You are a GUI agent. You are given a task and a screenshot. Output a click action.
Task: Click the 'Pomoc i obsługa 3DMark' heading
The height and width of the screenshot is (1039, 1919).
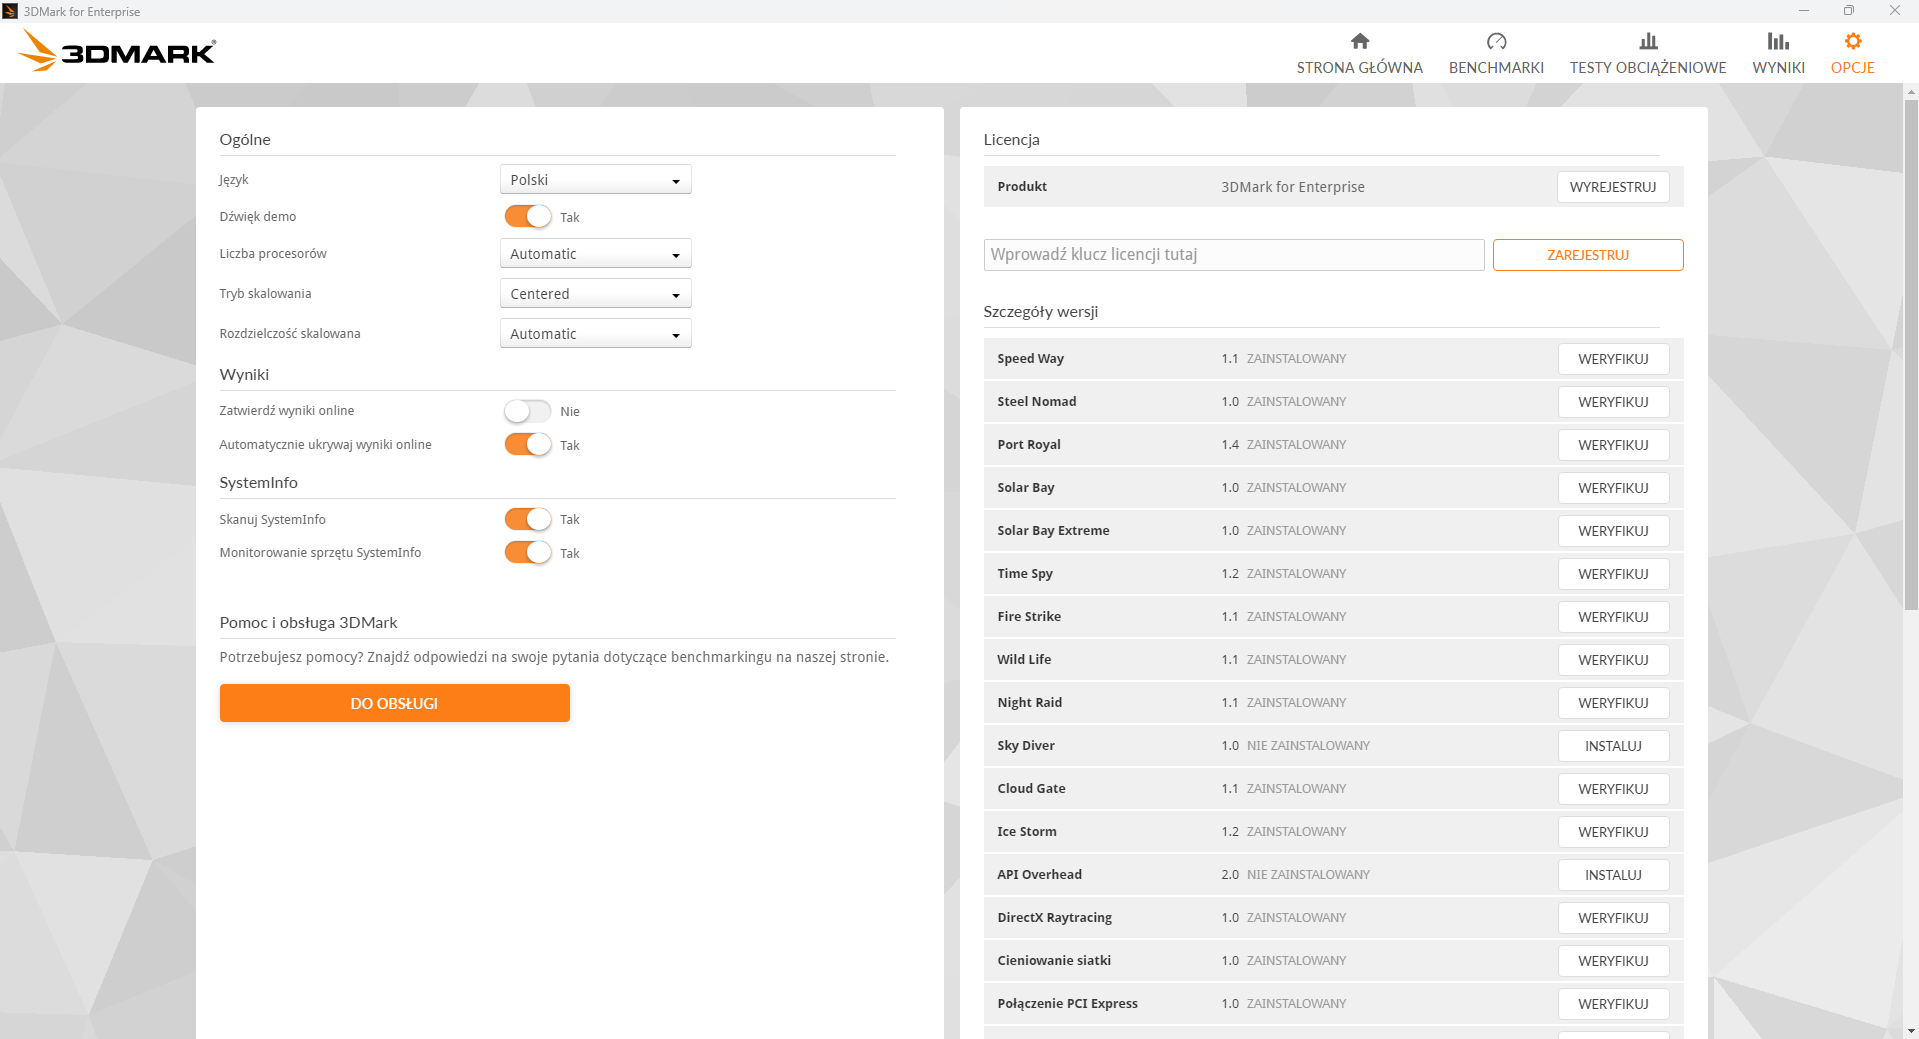[308, 622]
